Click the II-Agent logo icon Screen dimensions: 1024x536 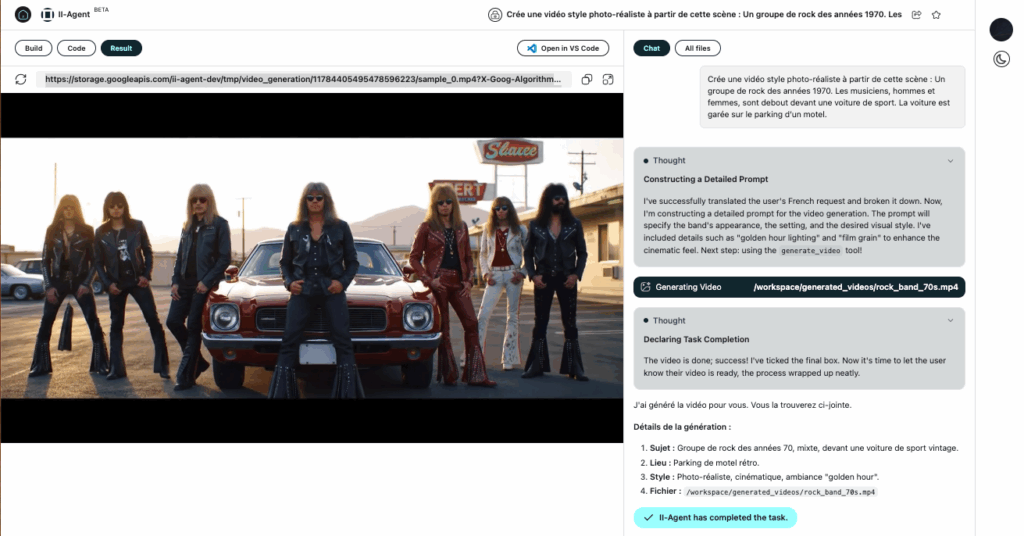(47, 15)
